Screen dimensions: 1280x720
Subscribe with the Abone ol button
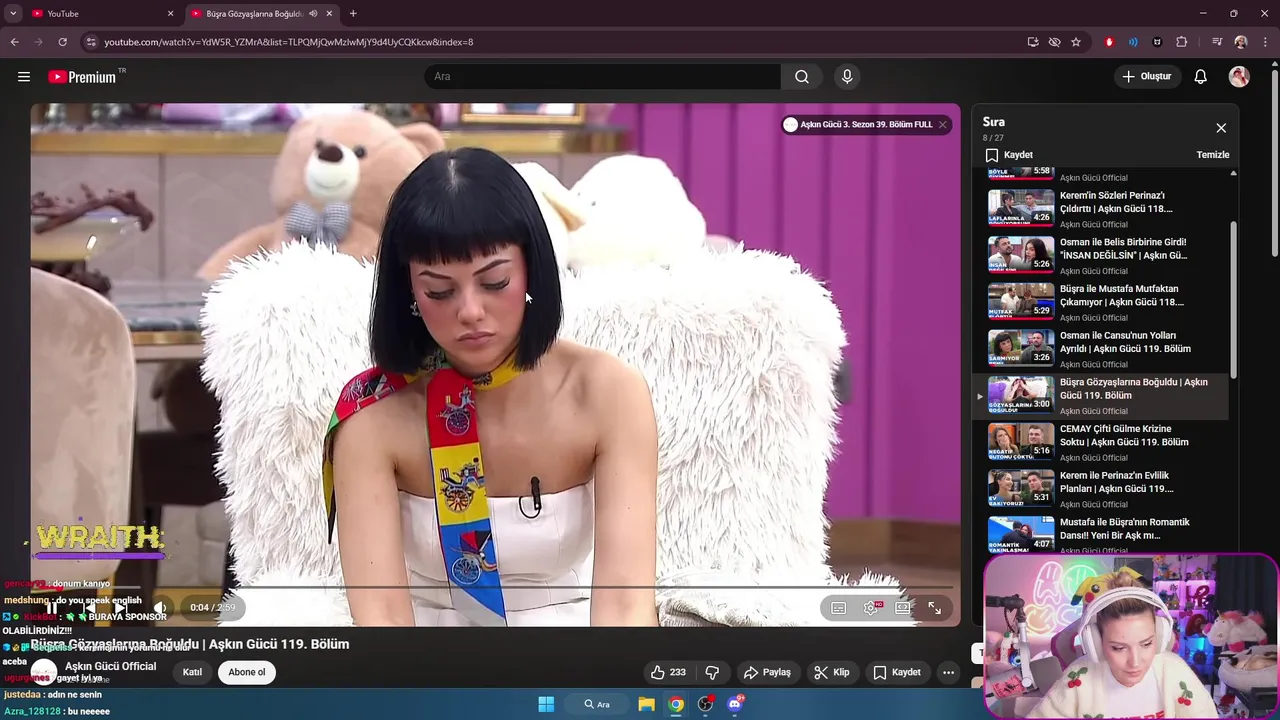(247, 673)
